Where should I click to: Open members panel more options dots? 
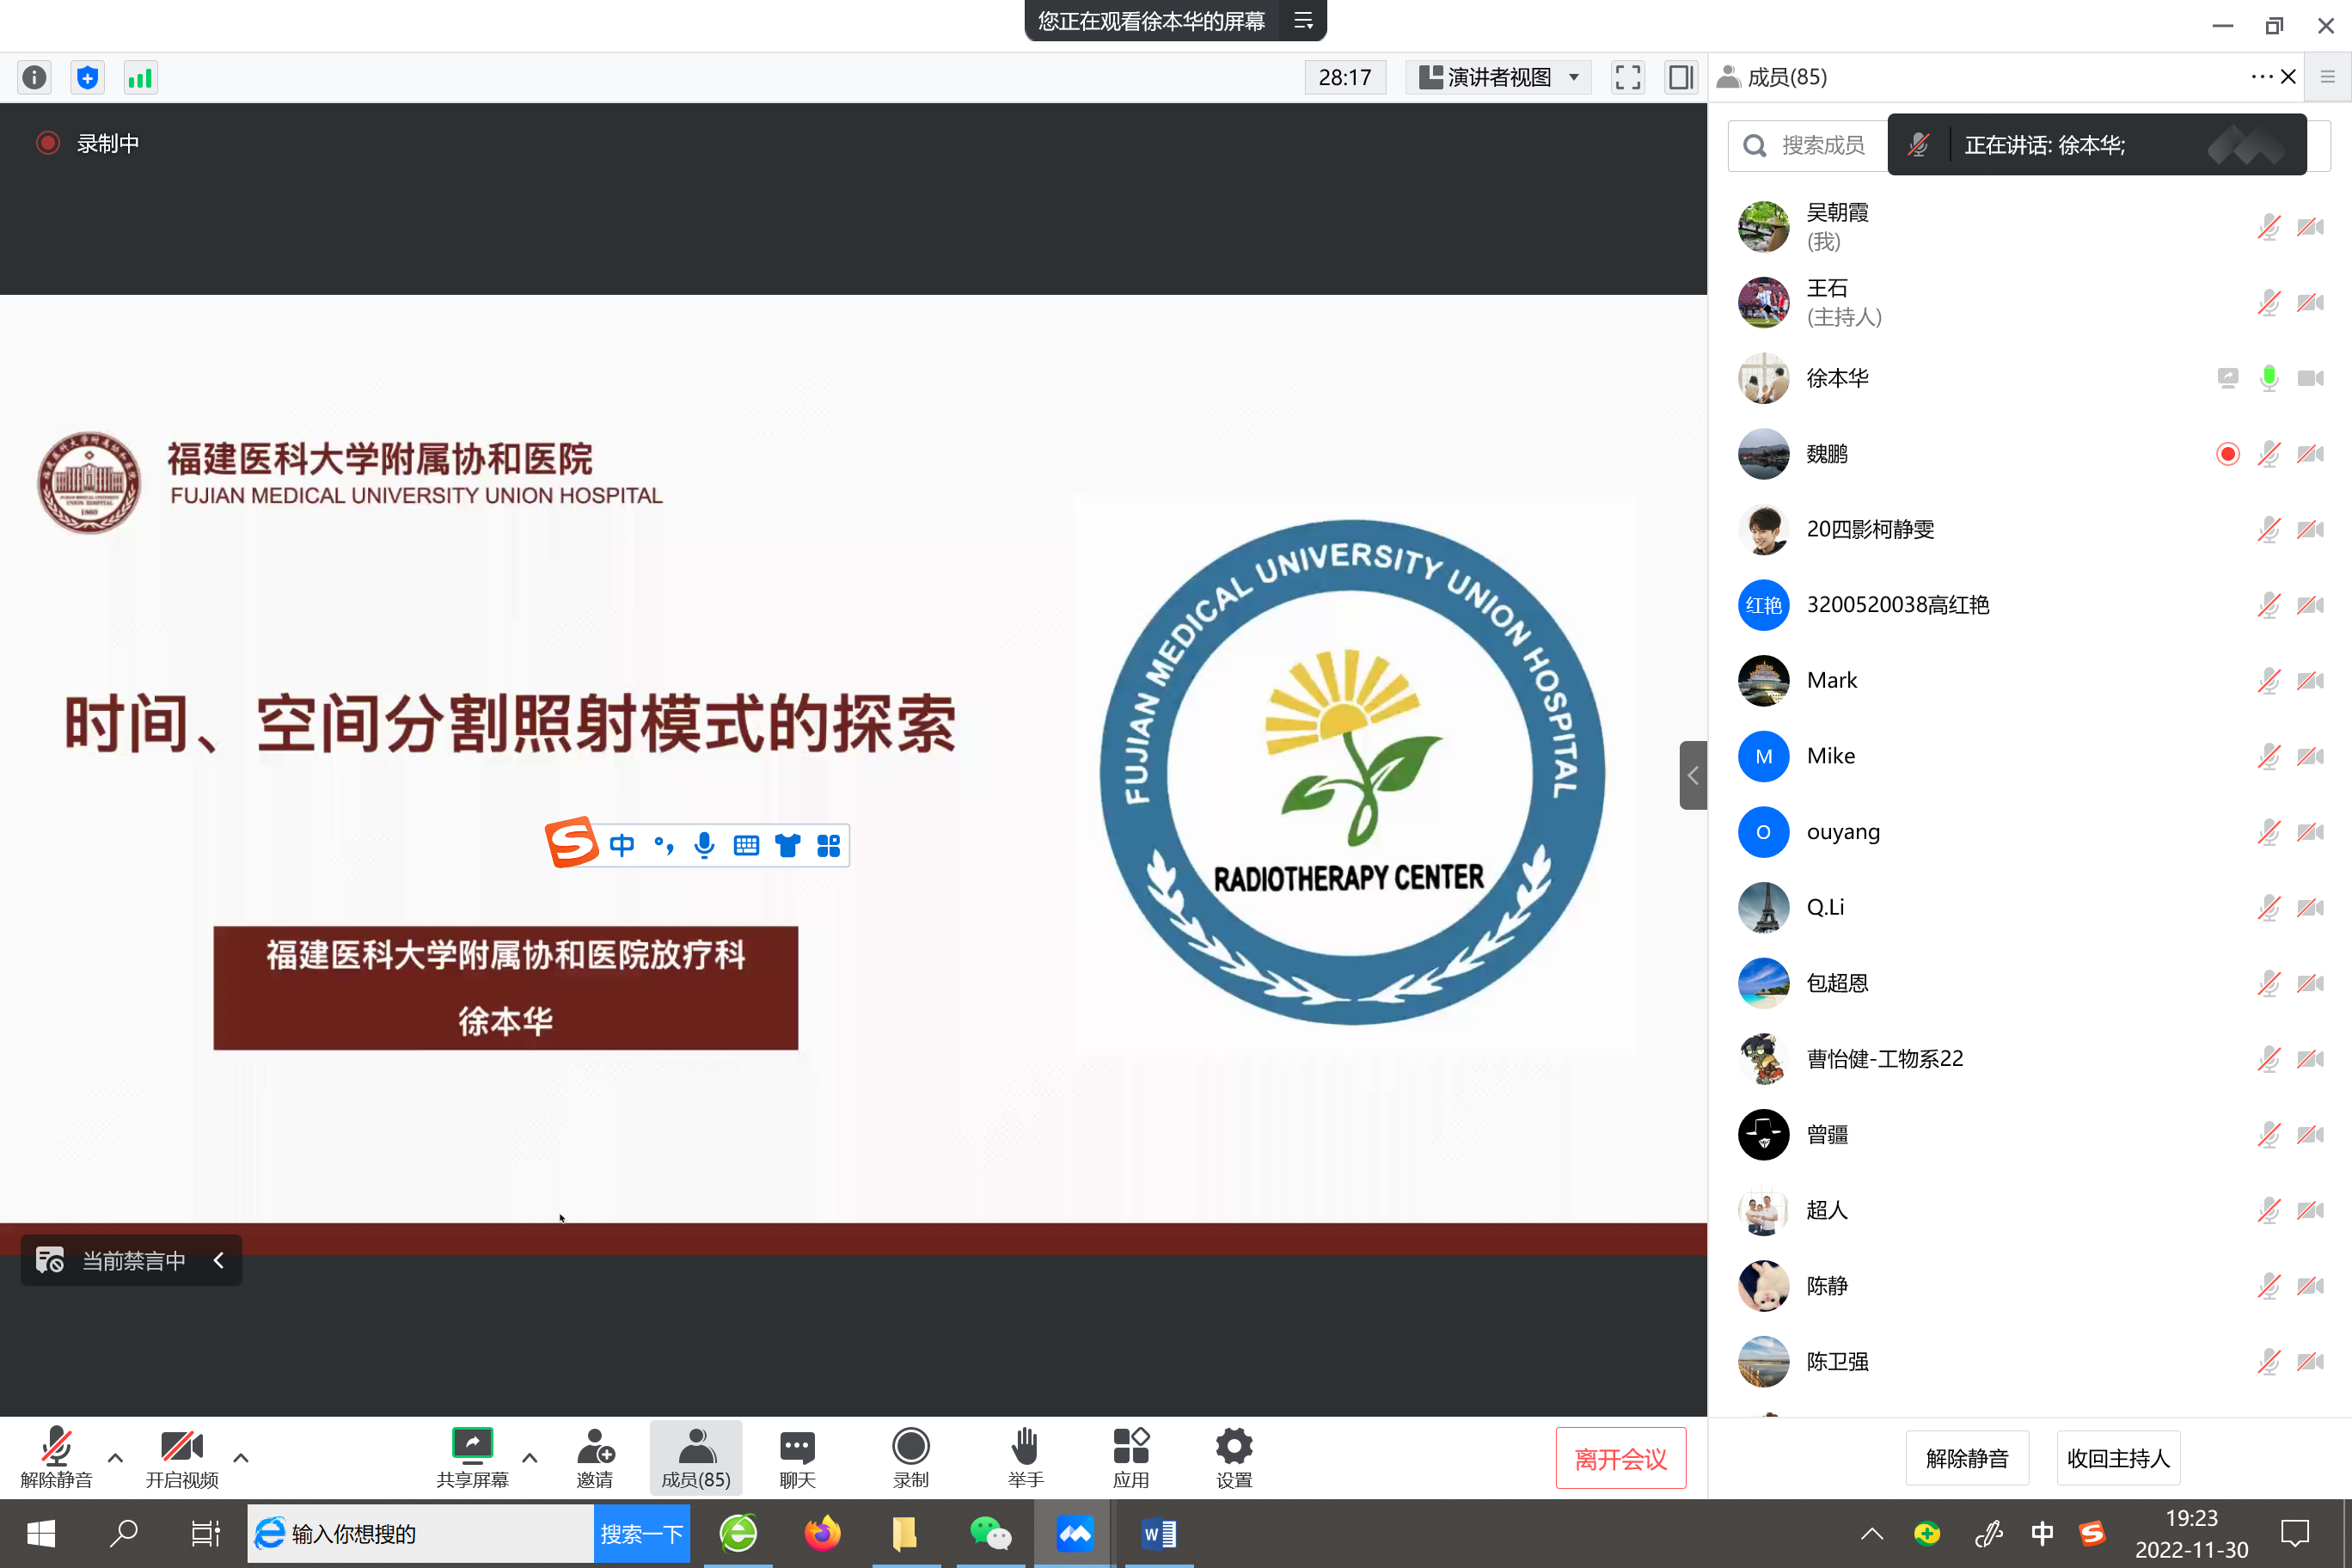(x=2262, y=77)
